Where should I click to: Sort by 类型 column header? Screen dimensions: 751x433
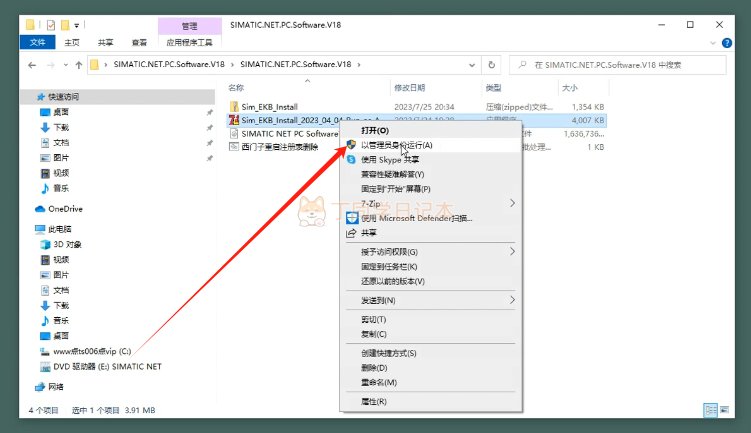pos(493,88)
